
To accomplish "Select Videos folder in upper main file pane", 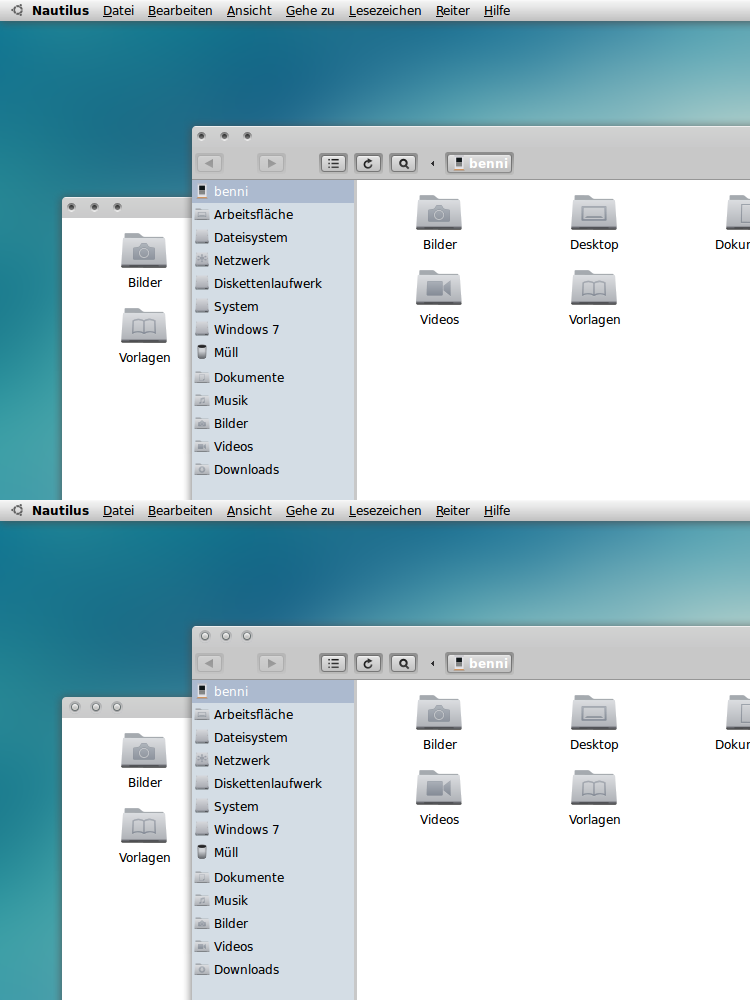I will (439, 298).
